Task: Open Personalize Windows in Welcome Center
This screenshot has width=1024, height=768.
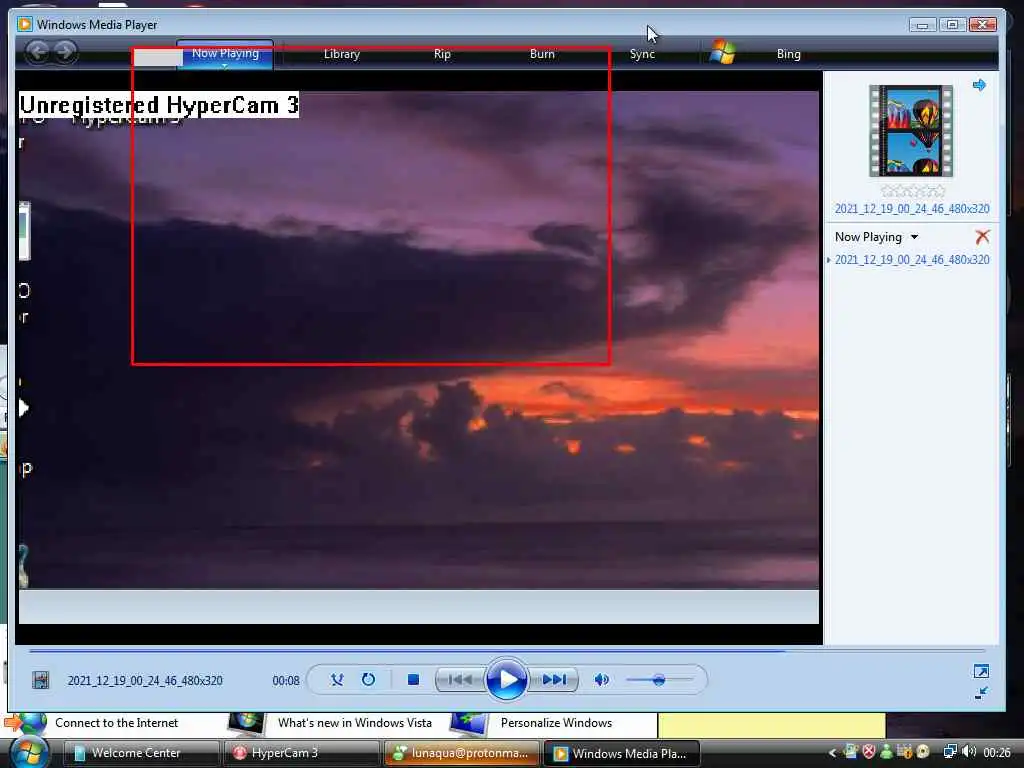Action: pyautogui.click(x=556, y=723)
